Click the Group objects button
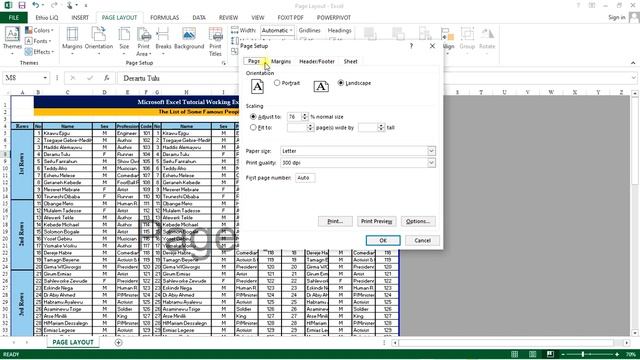Screen dimensions: 640x360 click(467, 41)
